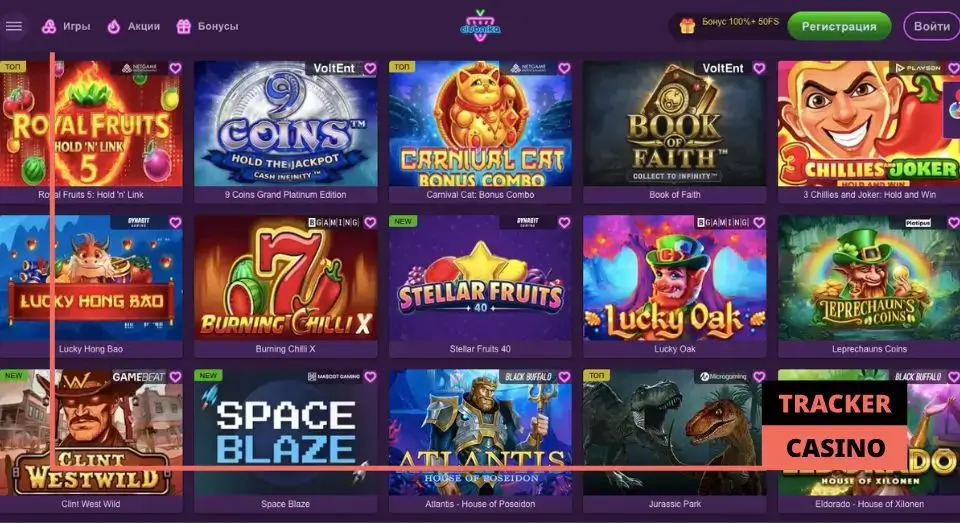Go to the Бонусы section
The height and width of the screenshot is (523, 960).
coord(208,26)
